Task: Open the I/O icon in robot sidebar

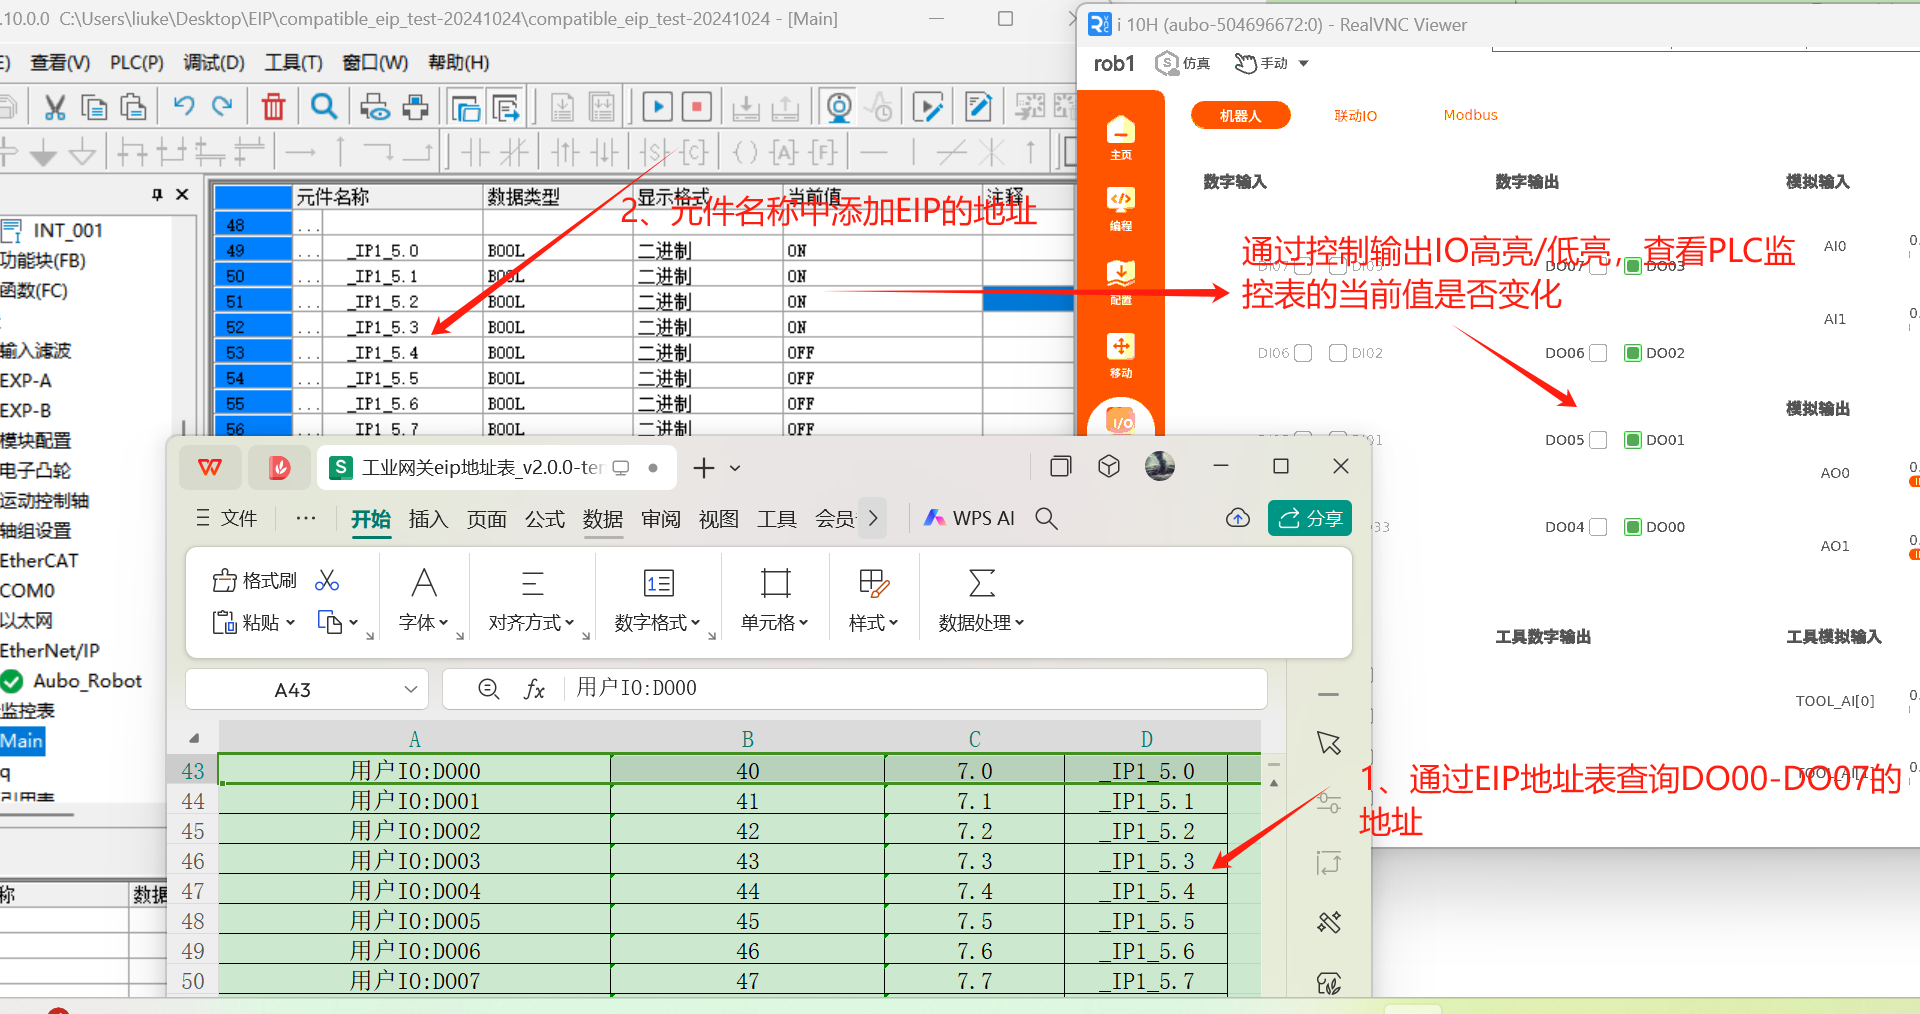Action: (x=1121, y=421)
